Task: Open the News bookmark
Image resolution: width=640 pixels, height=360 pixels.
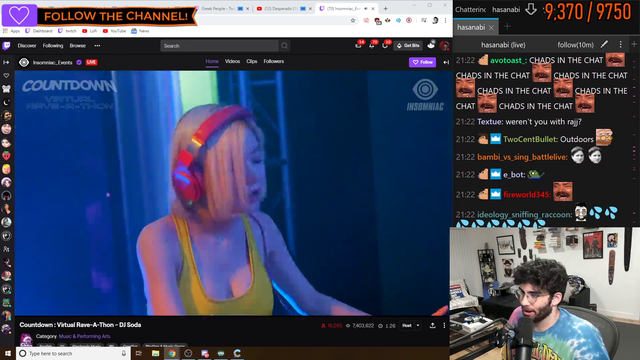Action: click(x=140, y=31)
